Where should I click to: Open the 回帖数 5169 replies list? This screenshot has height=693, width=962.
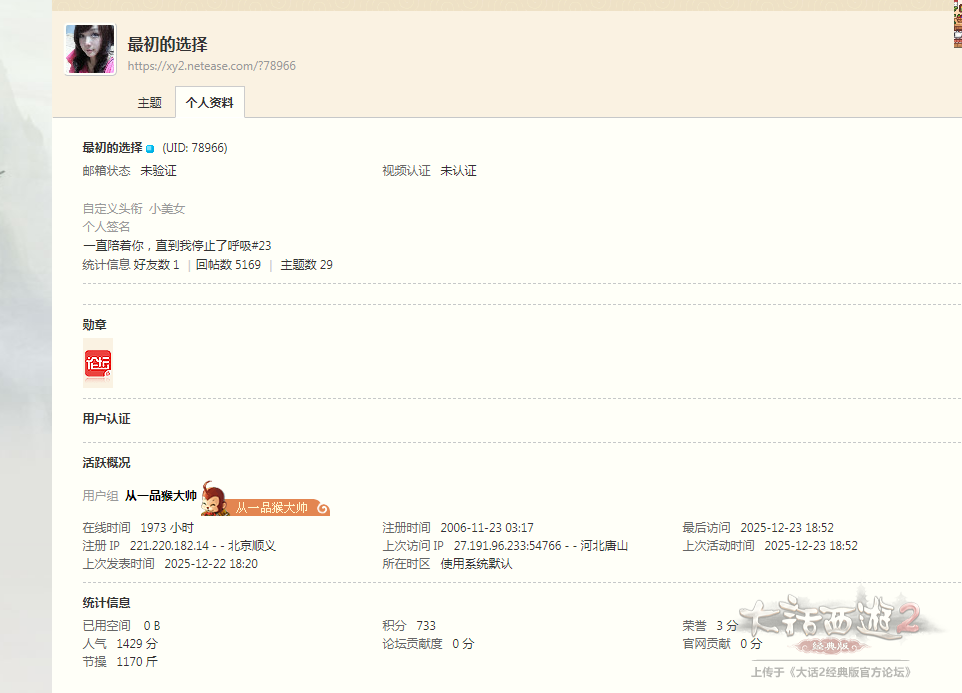pos(228,265)
